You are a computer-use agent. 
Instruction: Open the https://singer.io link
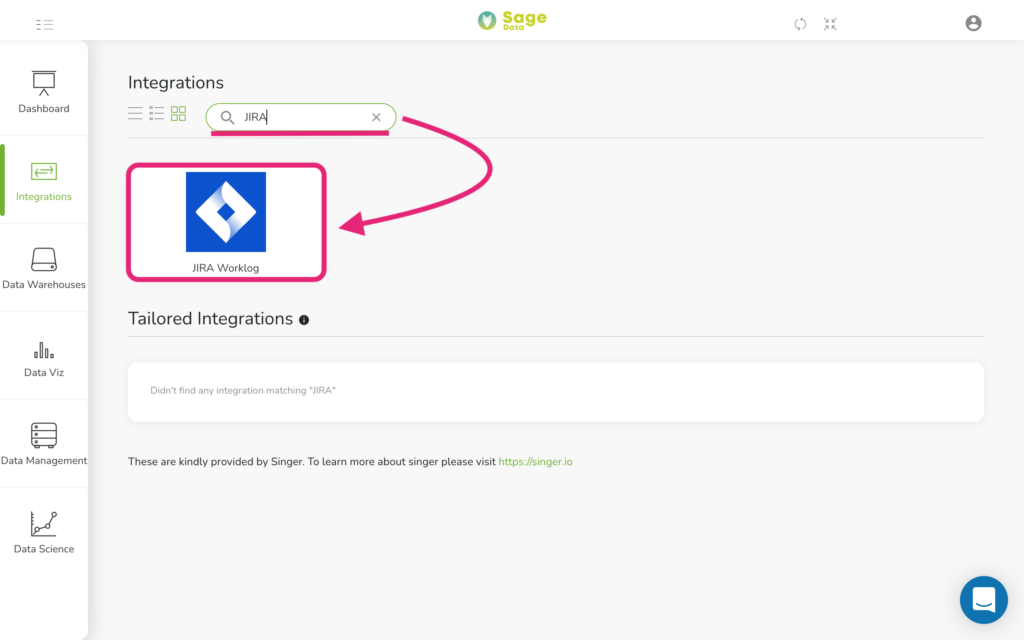[536, 462]
